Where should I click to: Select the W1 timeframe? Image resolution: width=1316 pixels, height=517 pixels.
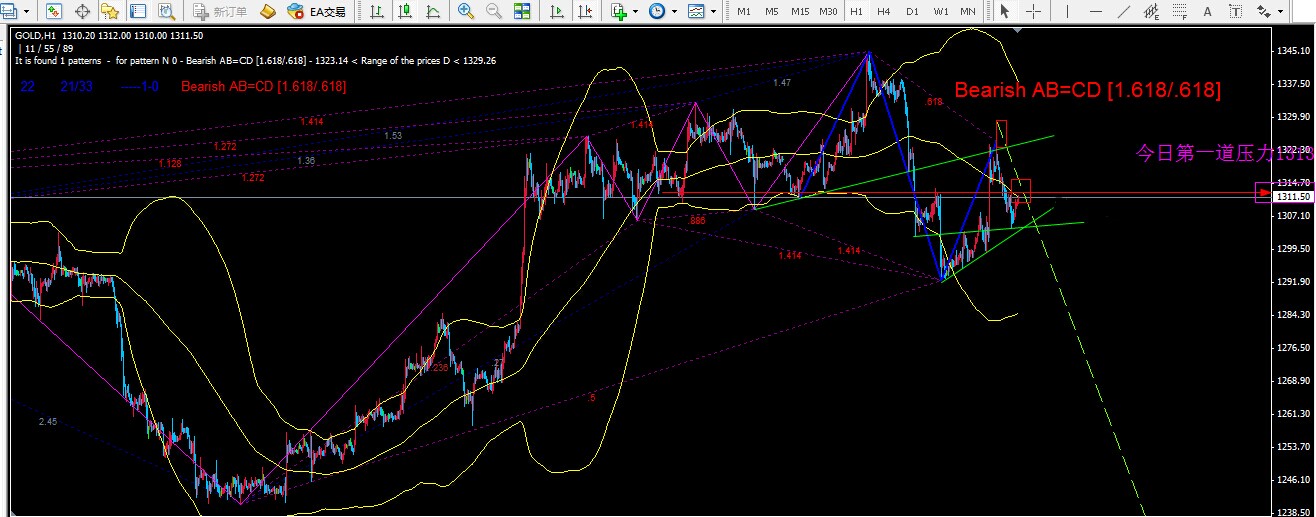(941, 12)
